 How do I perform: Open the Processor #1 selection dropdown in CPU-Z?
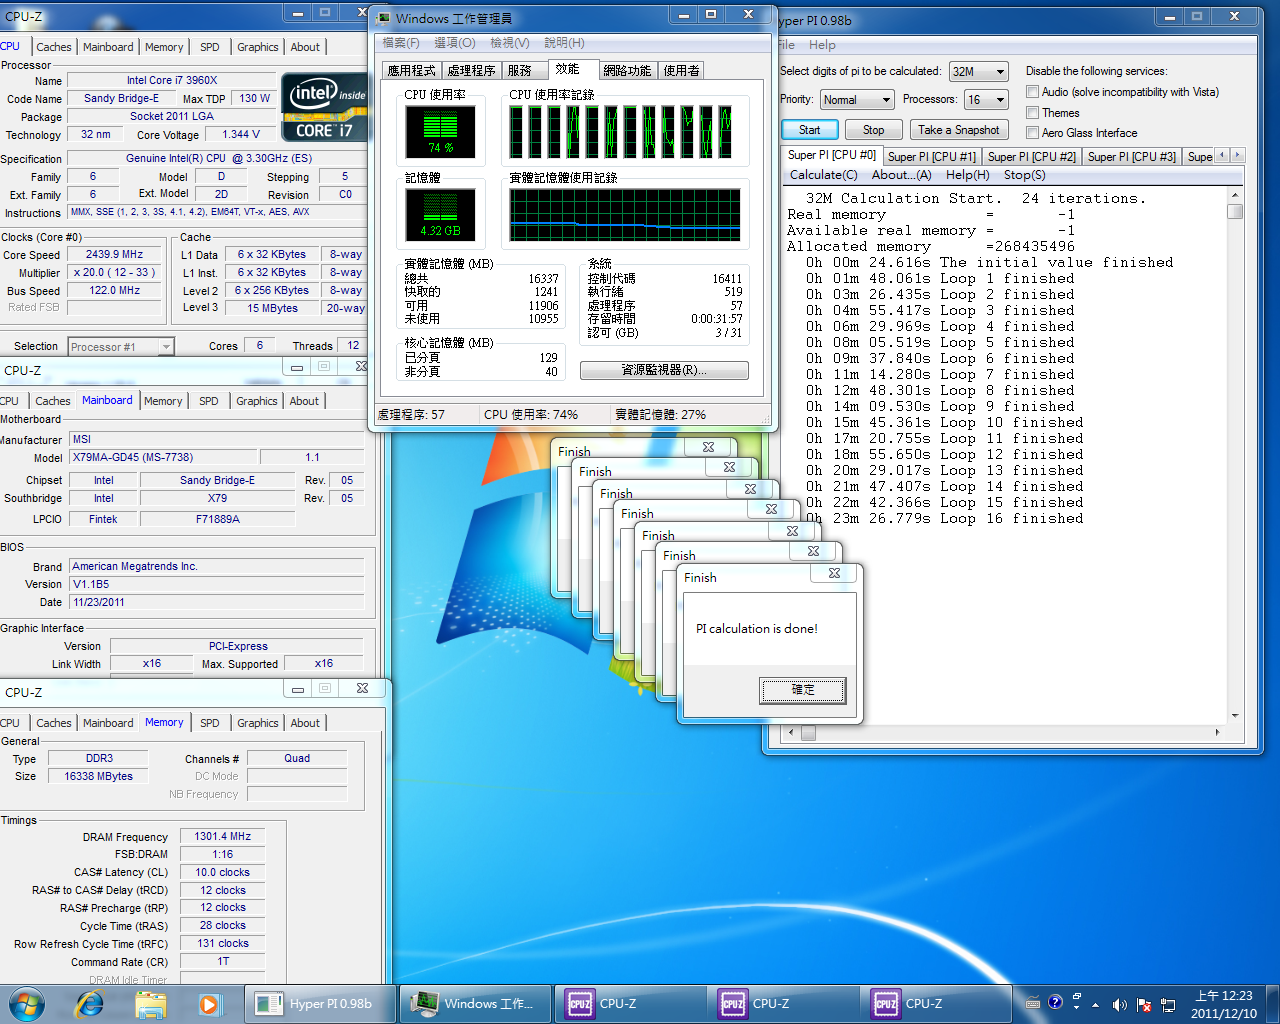pyautogui.click(x=121, y=347)
